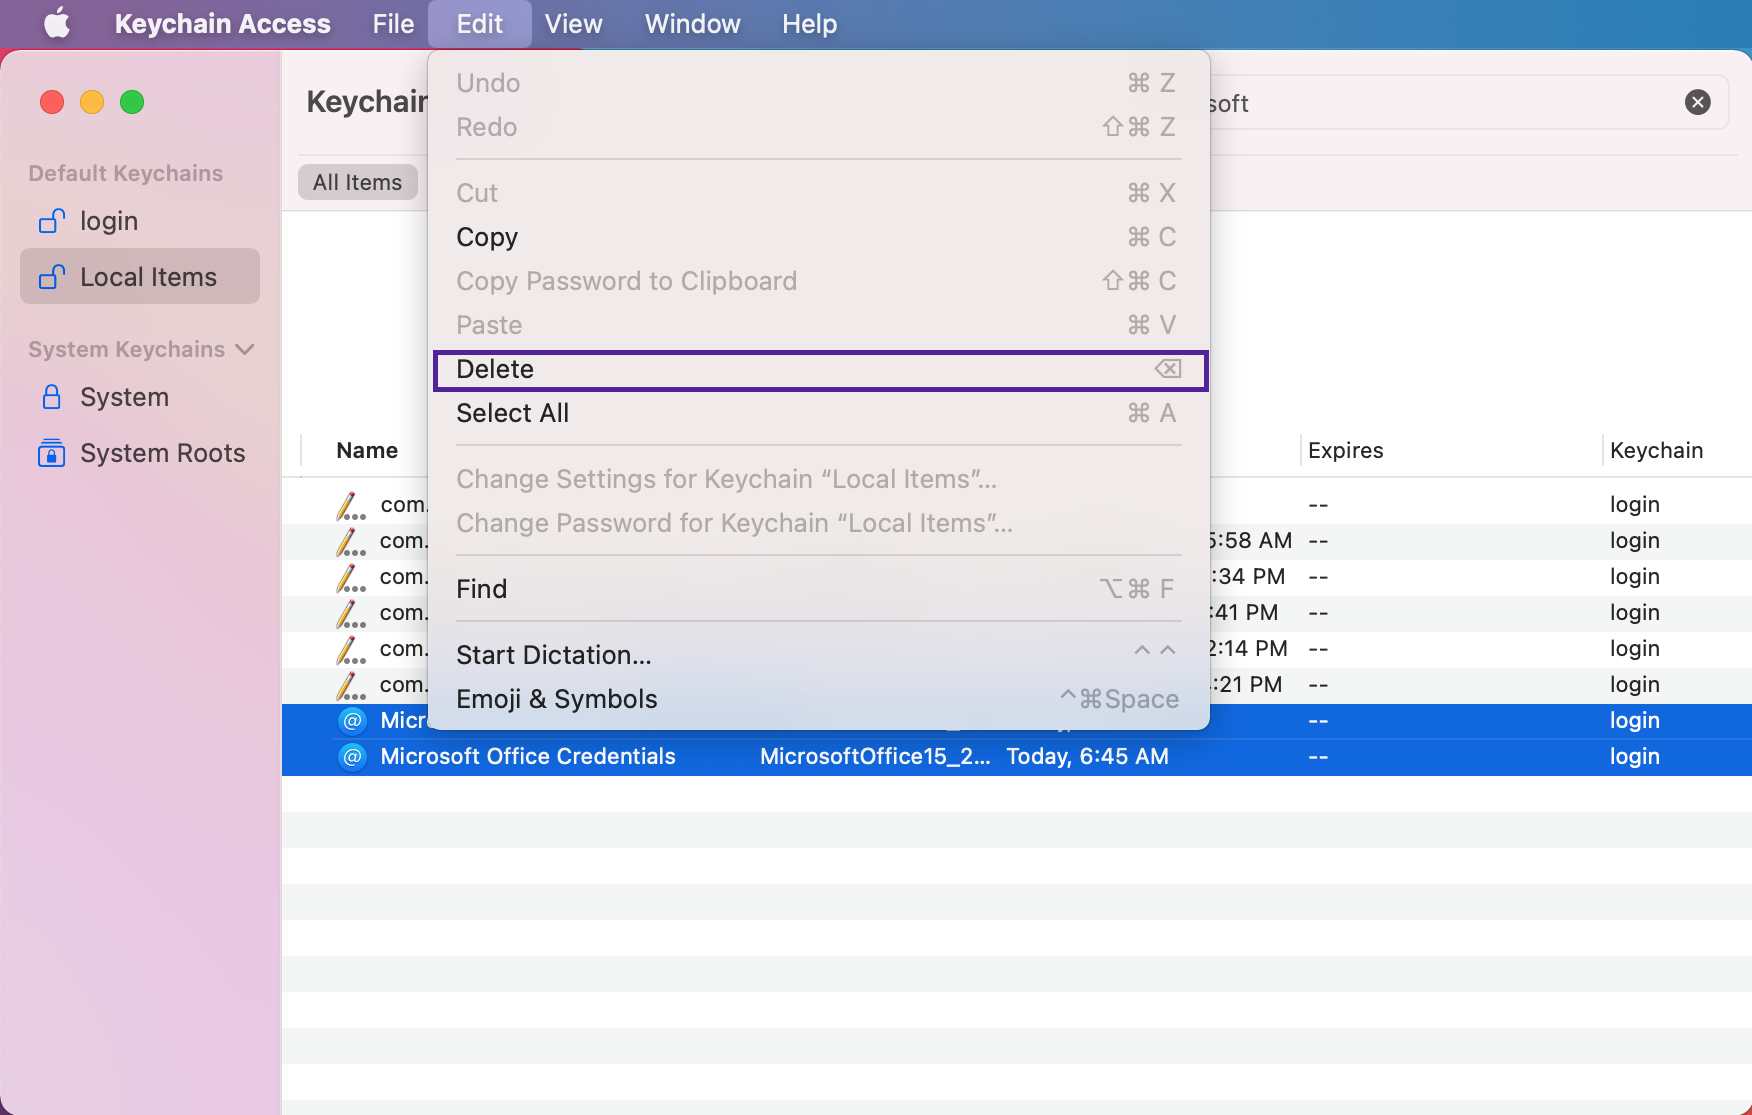Choose Select All in Edit menu
Viewport: 1752px width, 1115px height.
[820, 413]
